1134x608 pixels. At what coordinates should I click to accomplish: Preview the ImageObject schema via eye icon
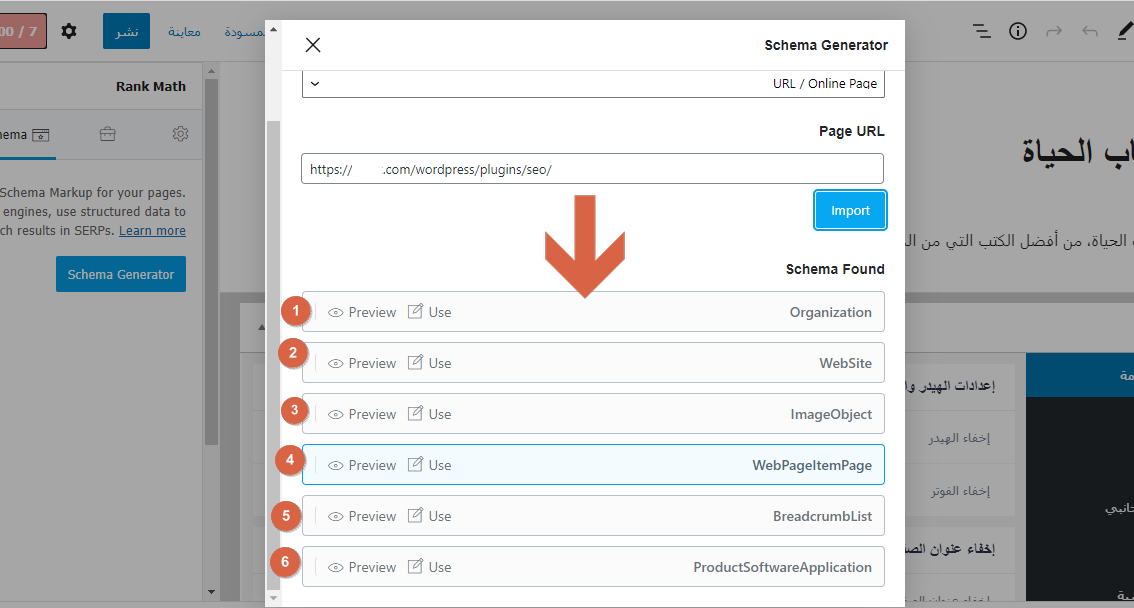(336, 414)
